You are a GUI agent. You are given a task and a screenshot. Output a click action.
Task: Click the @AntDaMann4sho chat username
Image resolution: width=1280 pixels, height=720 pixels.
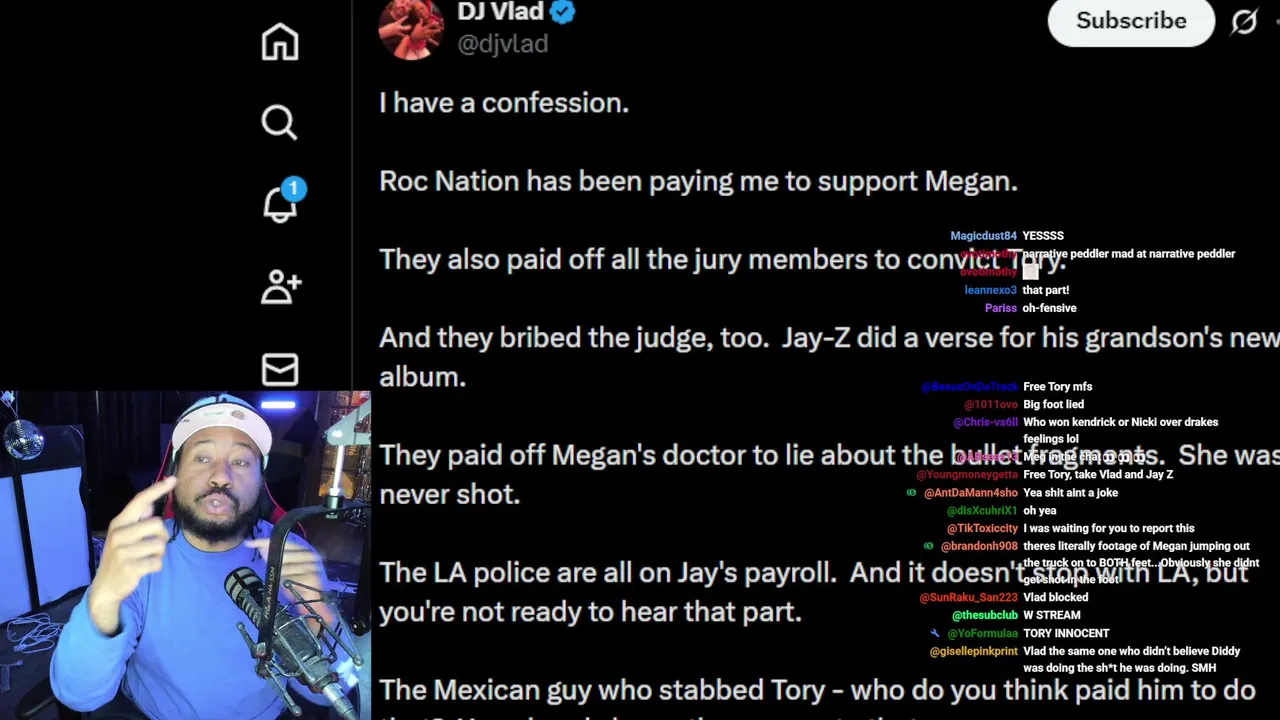970,493
